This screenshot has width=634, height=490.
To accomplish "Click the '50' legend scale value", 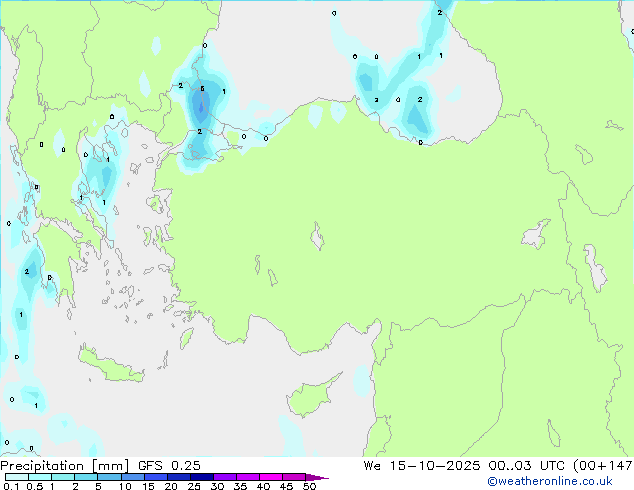I will point(309,486).
